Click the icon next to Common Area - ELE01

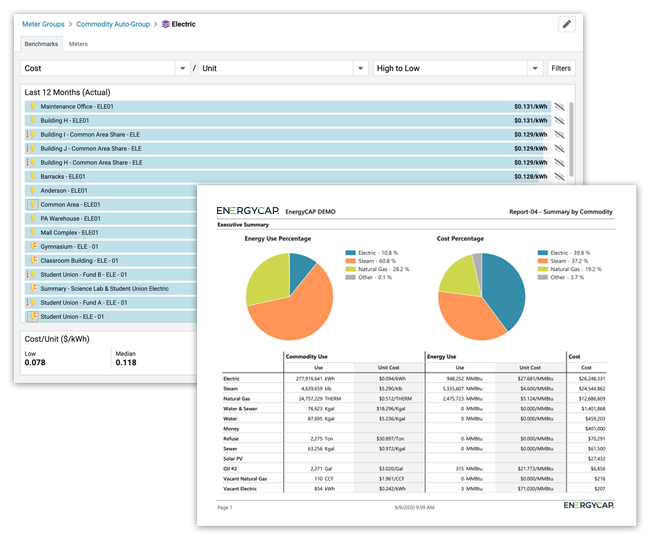[32, 204]
